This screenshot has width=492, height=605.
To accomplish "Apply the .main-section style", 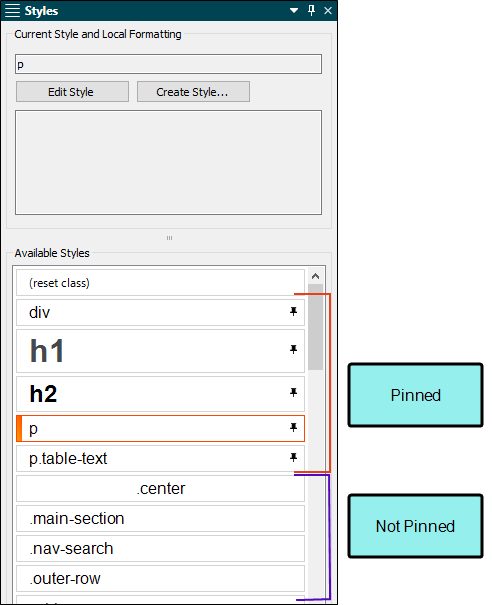I will tap(160, 519).
